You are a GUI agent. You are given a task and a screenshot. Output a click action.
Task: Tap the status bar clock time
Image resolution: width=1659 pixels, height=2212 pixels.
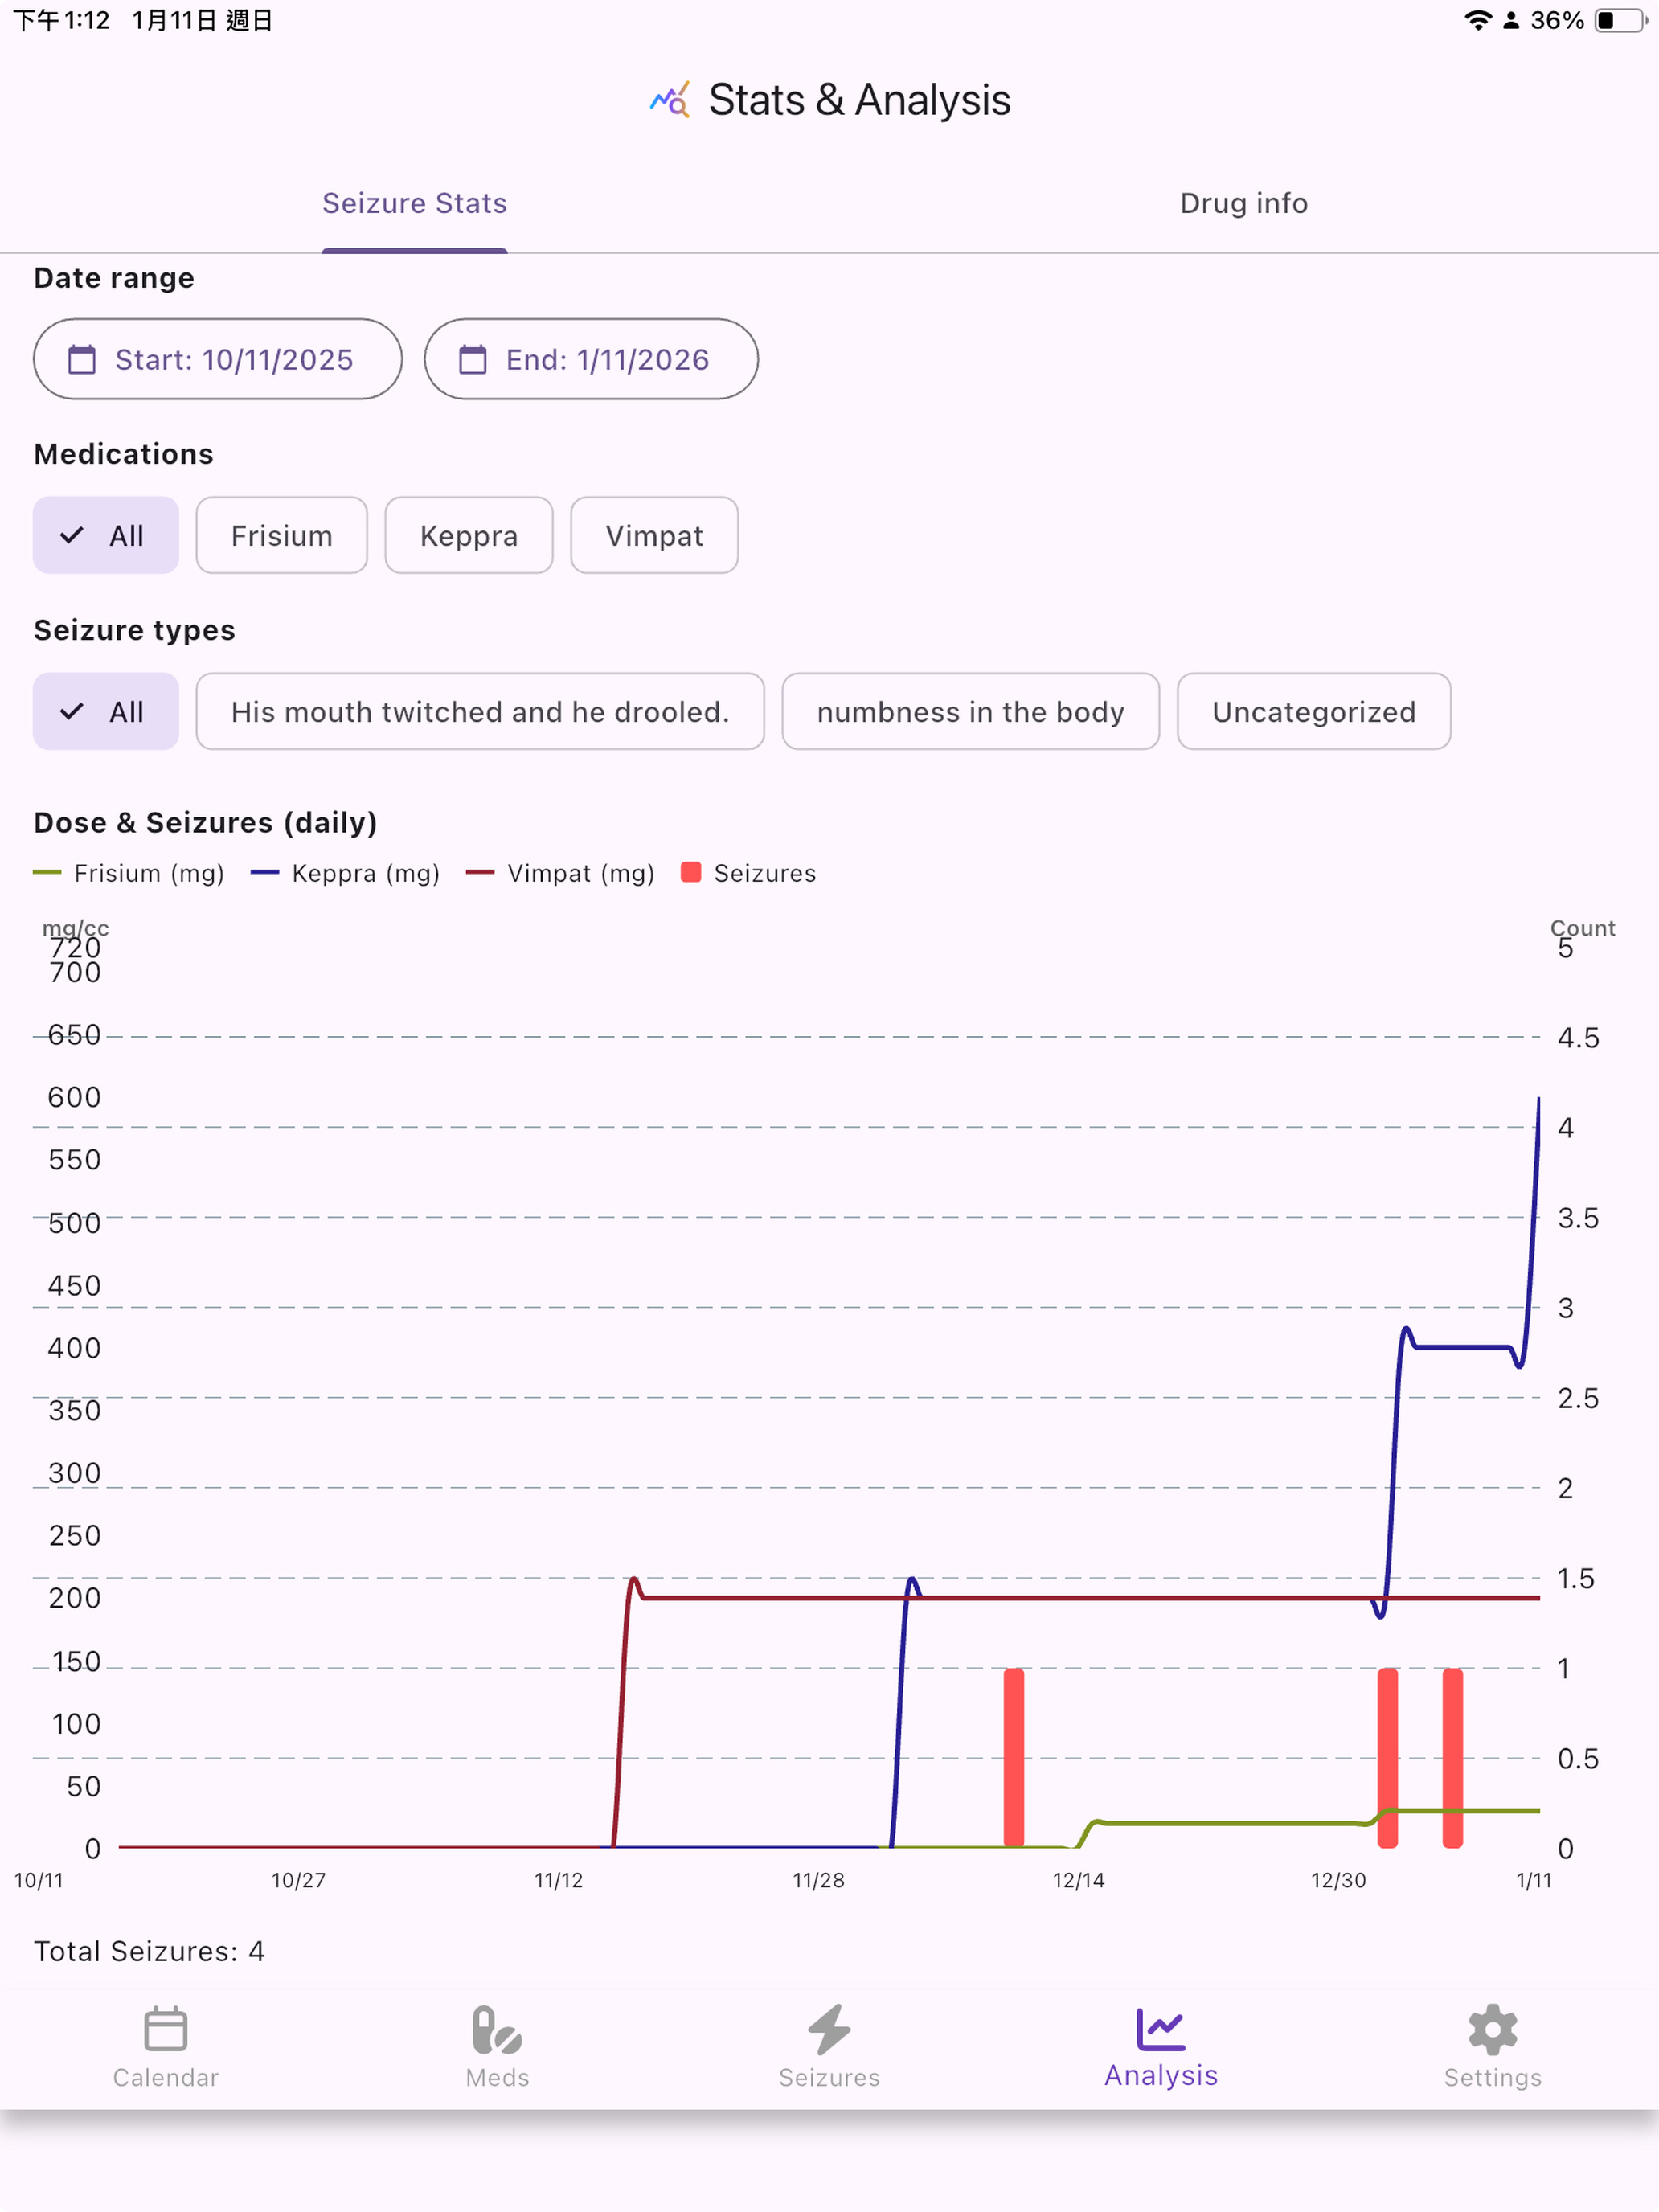pyautogui.click(x=61, y=20)
